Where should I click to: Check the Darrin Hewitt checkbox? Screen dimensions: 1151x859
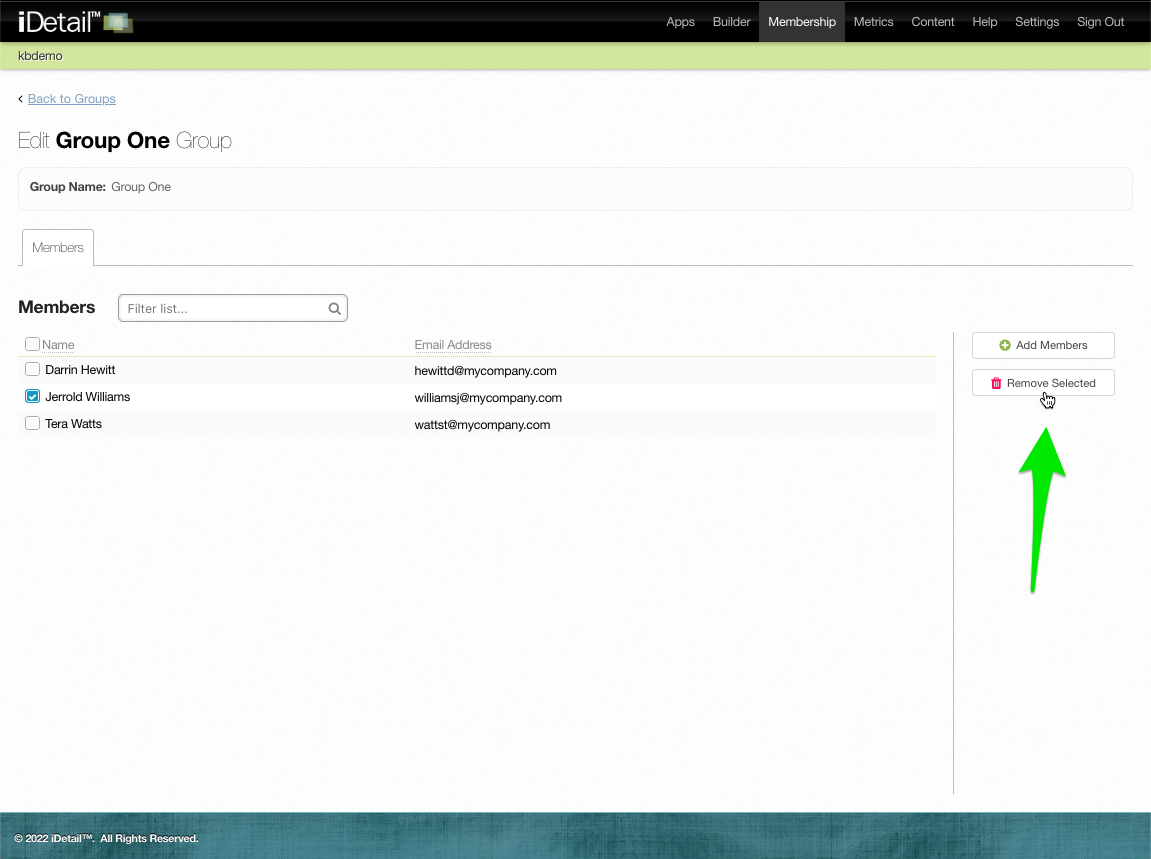(32, 369)
